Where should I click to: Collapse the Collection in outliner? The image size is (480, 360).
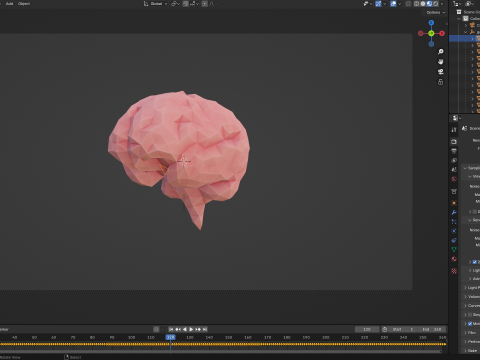459,19
